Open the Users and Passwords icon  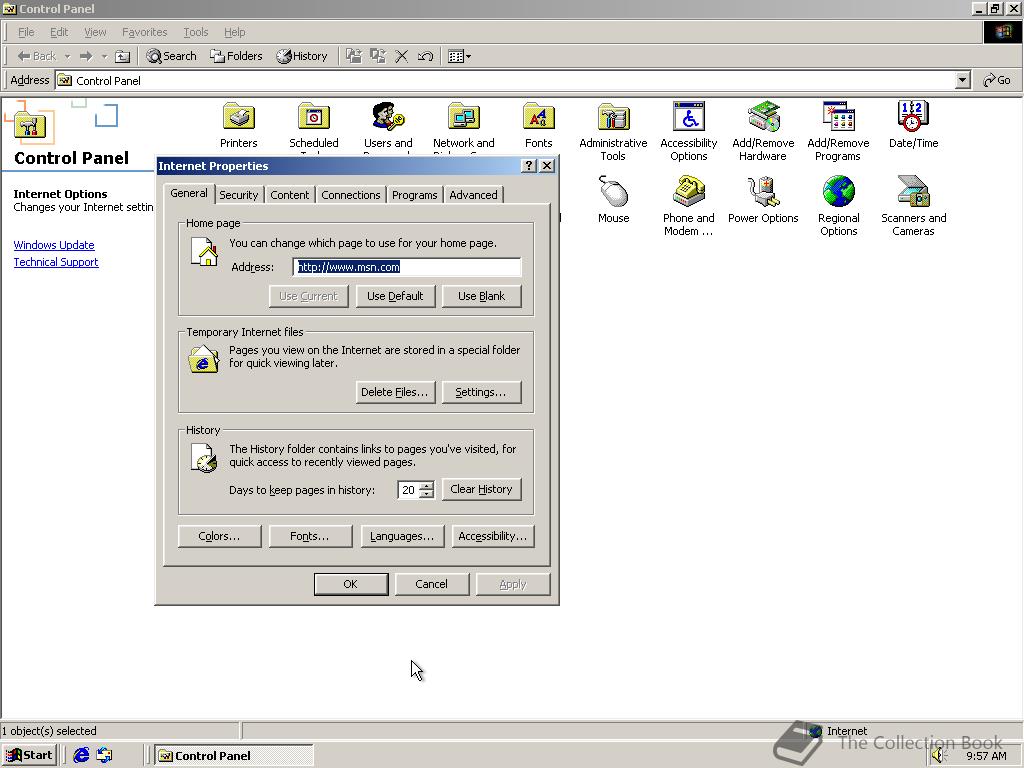[x=388, y=125]
